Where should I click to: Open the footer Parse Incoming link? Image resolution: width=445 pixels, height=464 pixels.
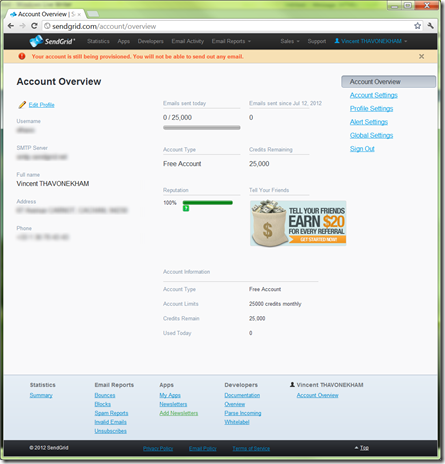243,413
